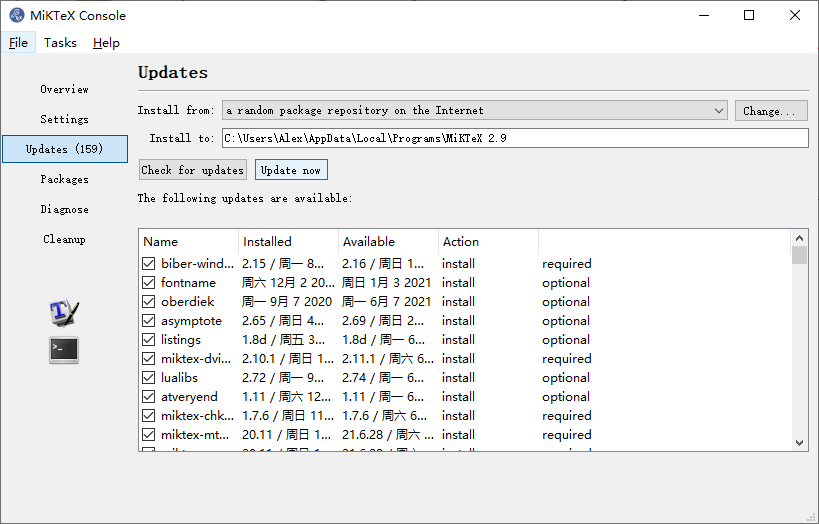Toggle the miktex-dvi package checkbox
The image size is (819, 524).
148,359
